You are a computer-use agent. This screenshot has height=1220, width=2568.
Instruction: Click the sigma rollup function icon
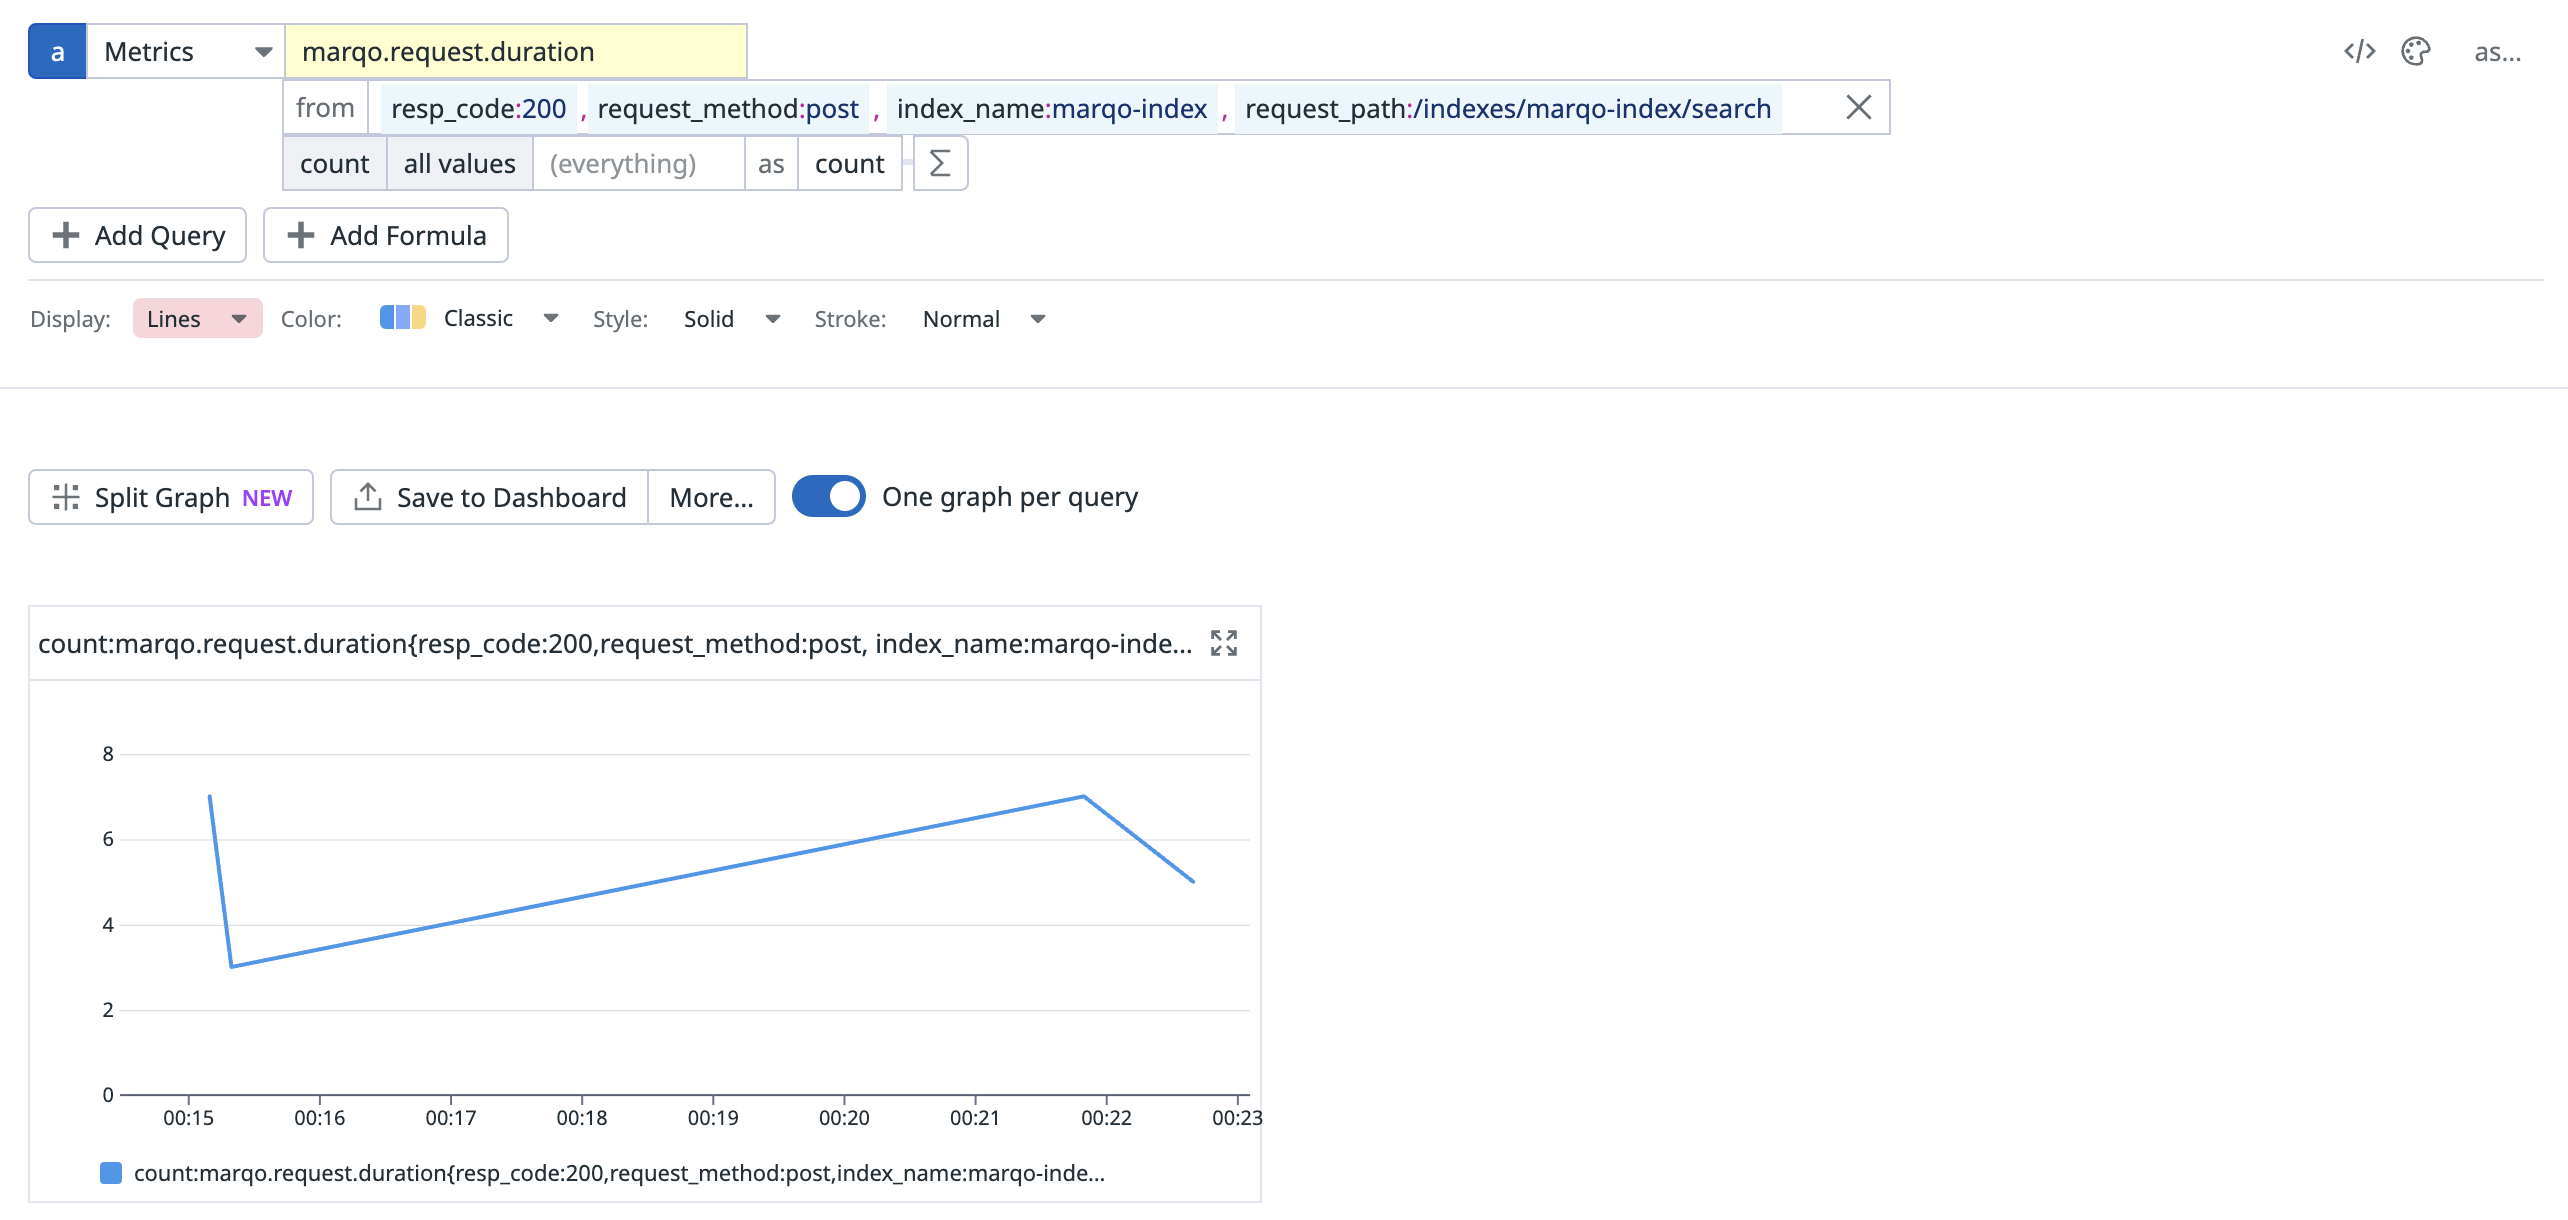pos(939,163)
